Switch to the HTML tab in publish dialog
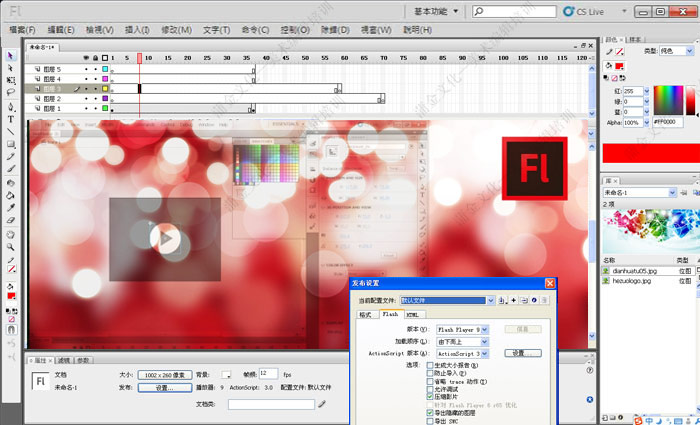This screenshot has width=700, height=425. point(413,314)
